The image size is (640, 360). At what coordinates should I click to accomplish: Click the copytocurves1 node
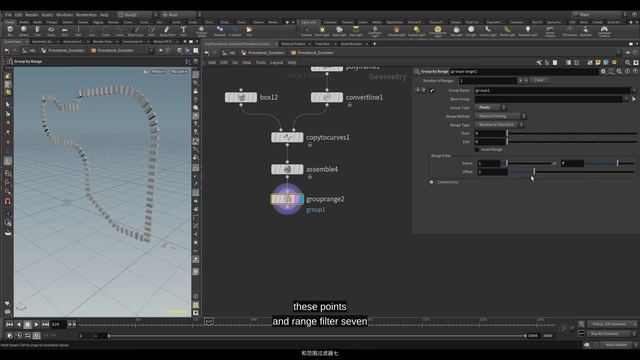click(287, 137)
